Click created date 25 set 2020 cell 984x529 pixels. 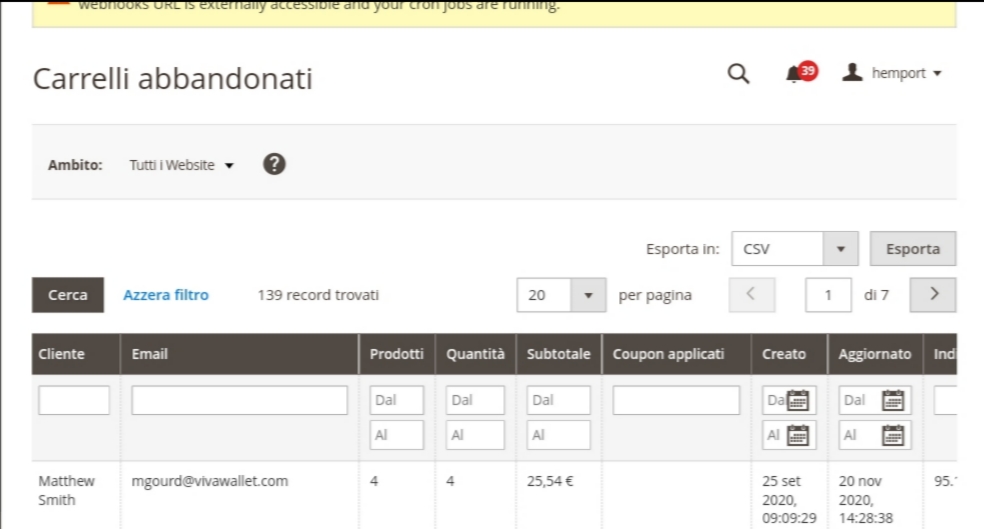point(789,500)
